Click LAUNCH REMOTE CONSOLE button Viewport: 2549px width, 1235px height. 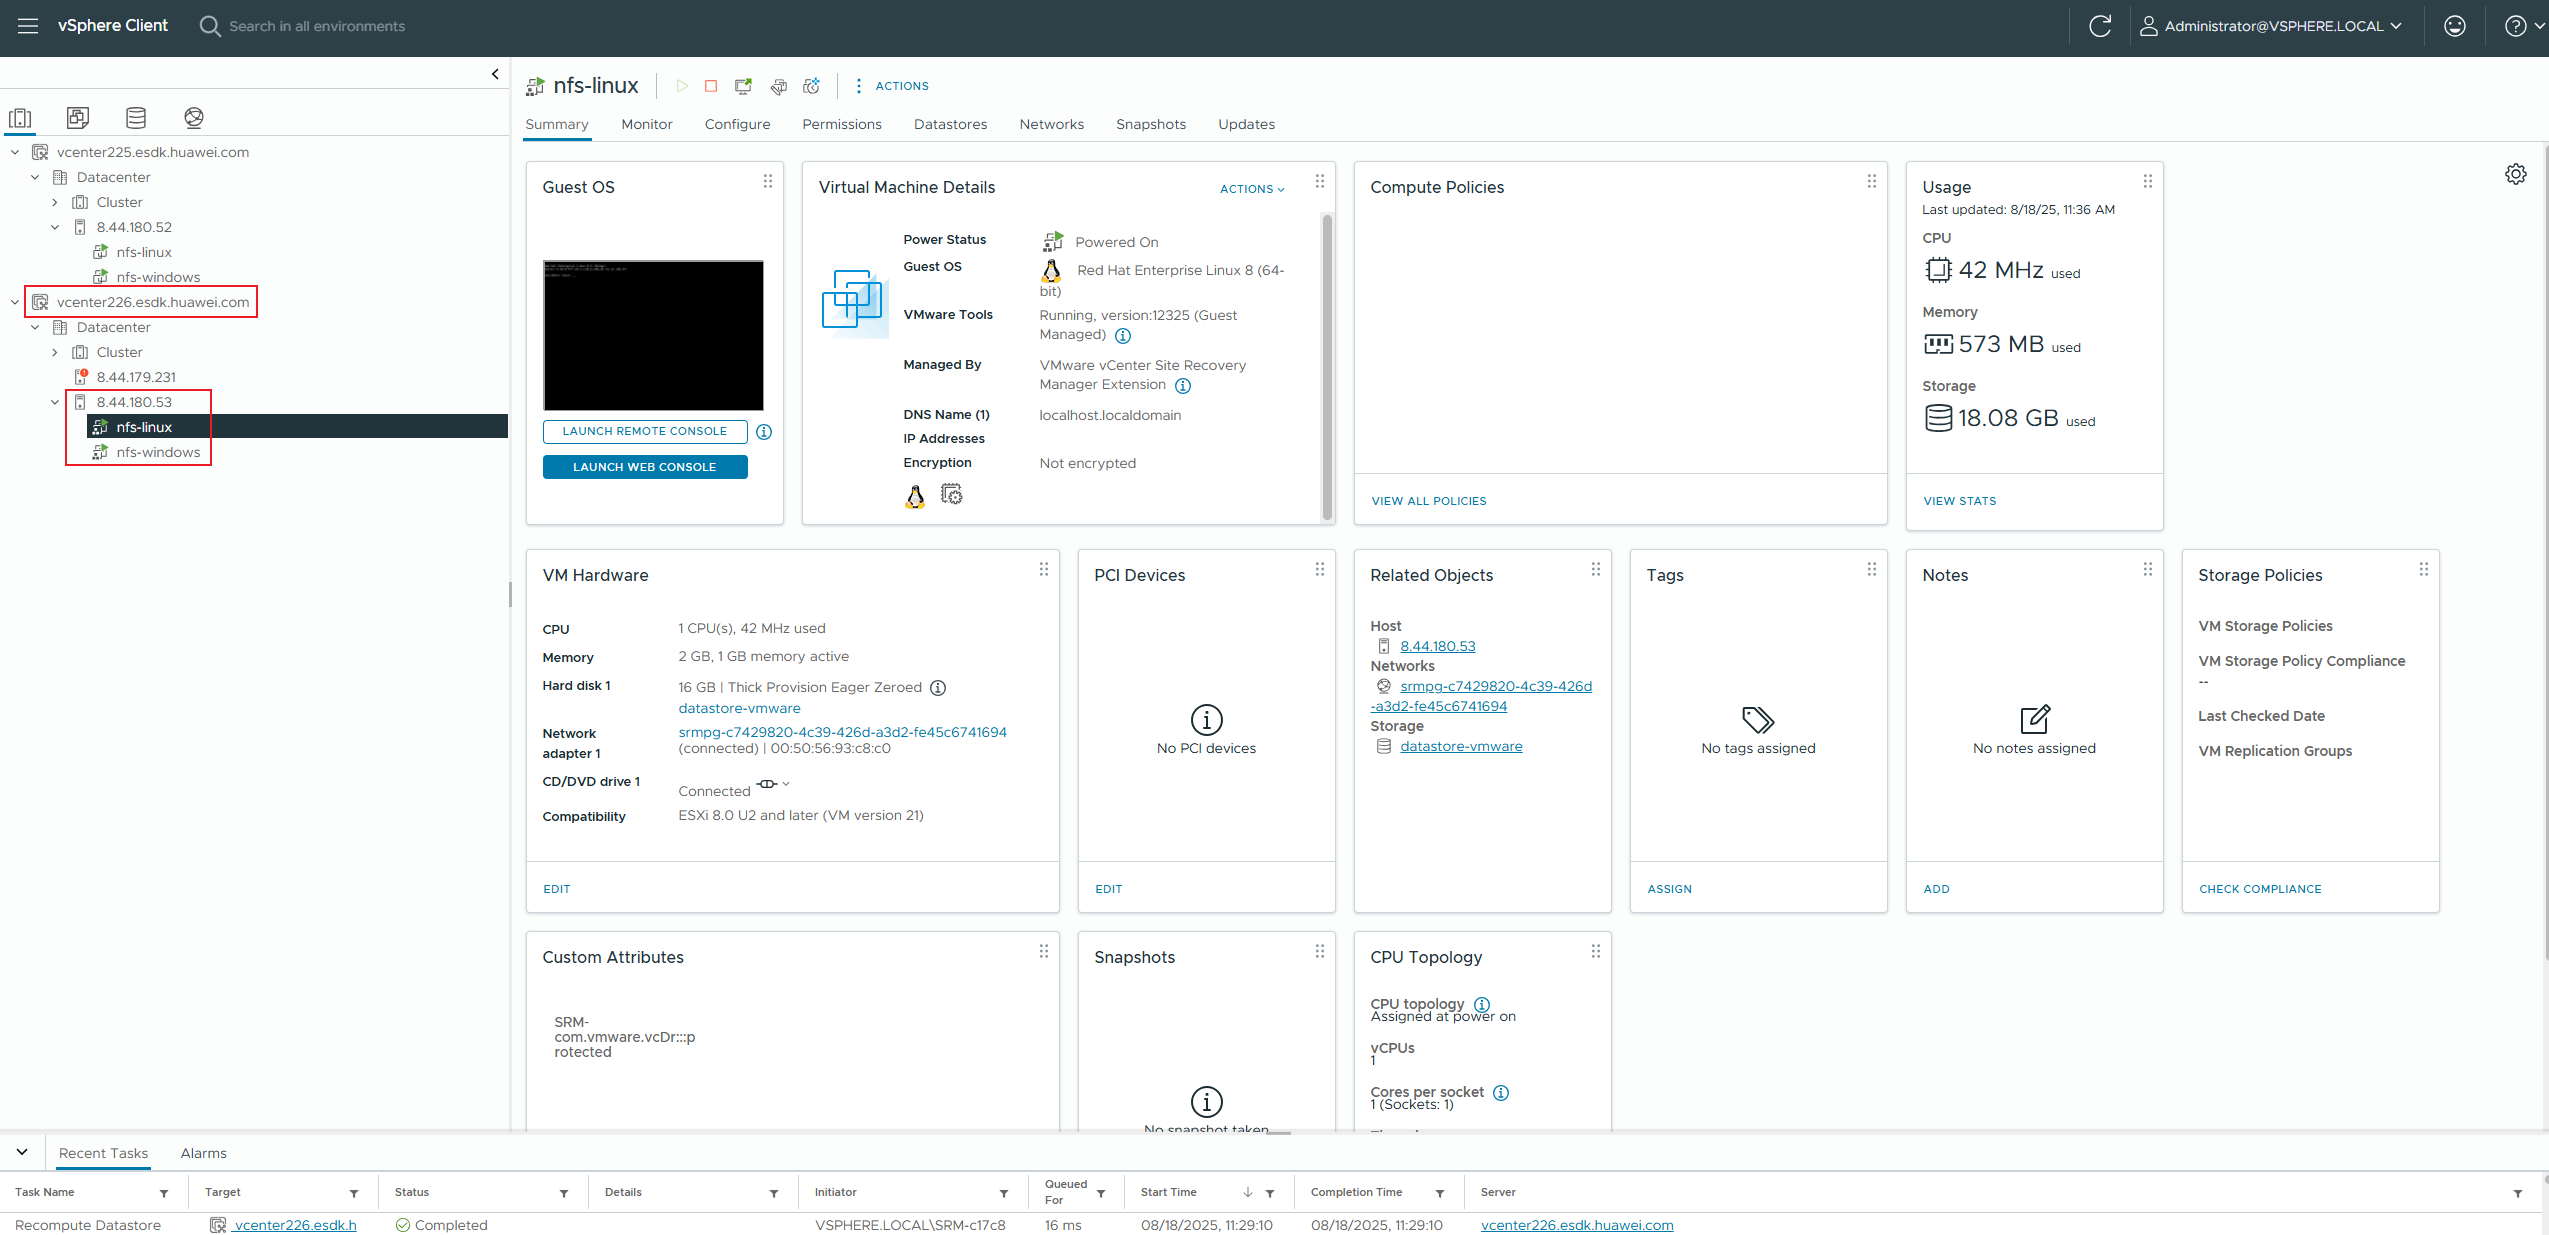645,431
